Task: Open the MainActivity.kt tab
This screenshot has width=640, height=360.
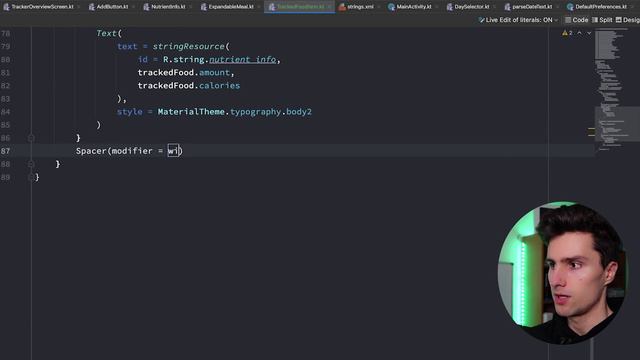Action: pos(414,7)
